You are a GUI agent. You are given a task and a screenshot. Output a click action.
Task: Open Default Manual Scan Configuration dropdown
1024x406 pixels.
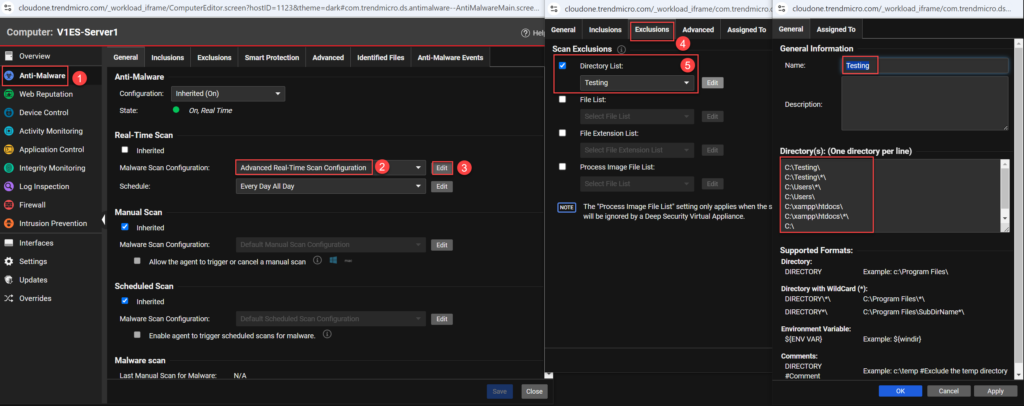click(330, 245)
